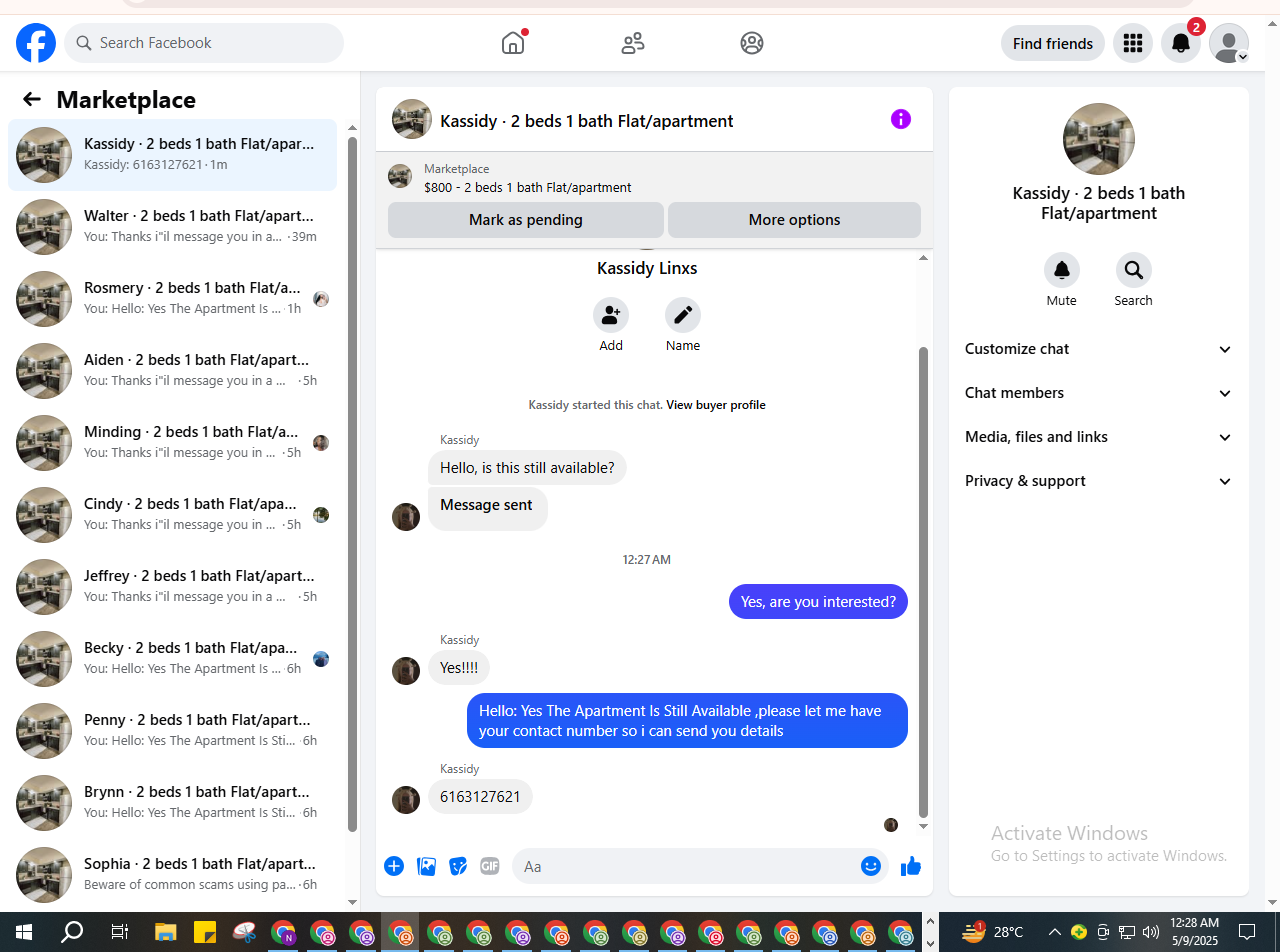Go back using the Marketplace arrow

tap(32, 99)
